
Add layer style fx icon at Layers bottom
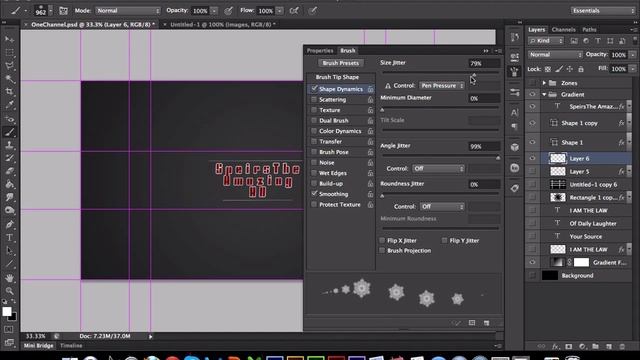pyautogui.click(x=555, y=347)
